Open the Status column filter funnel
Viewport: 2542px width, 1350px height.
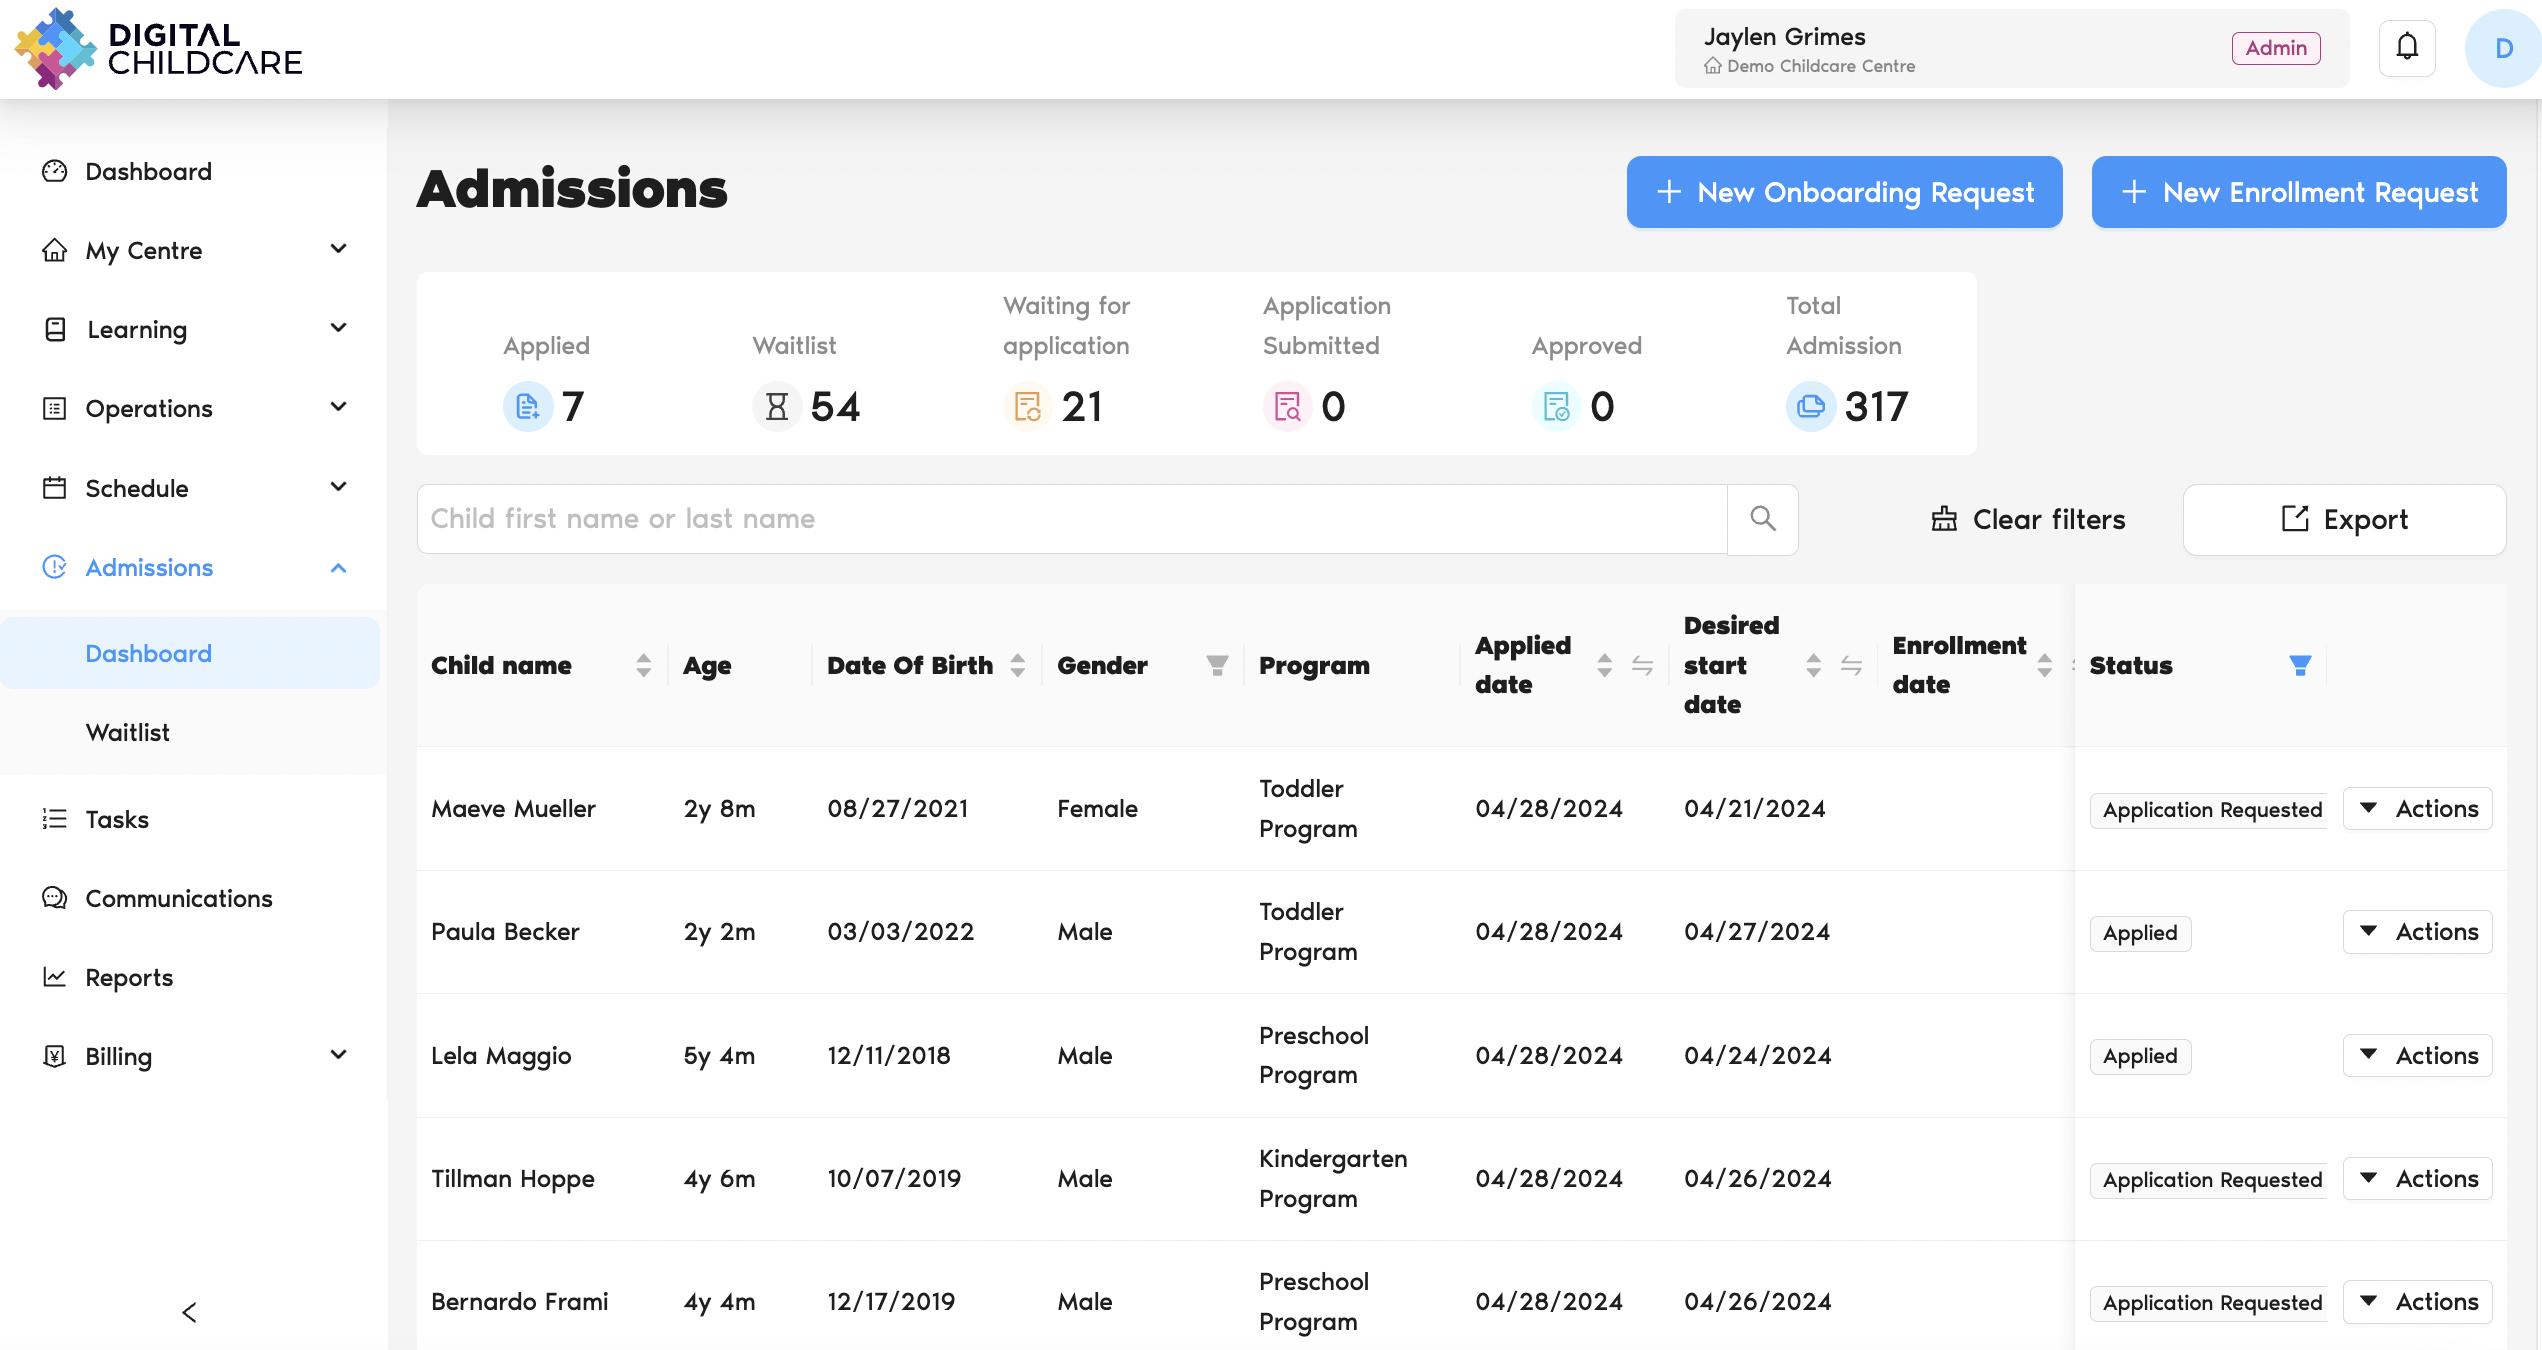coord(2299,665)
